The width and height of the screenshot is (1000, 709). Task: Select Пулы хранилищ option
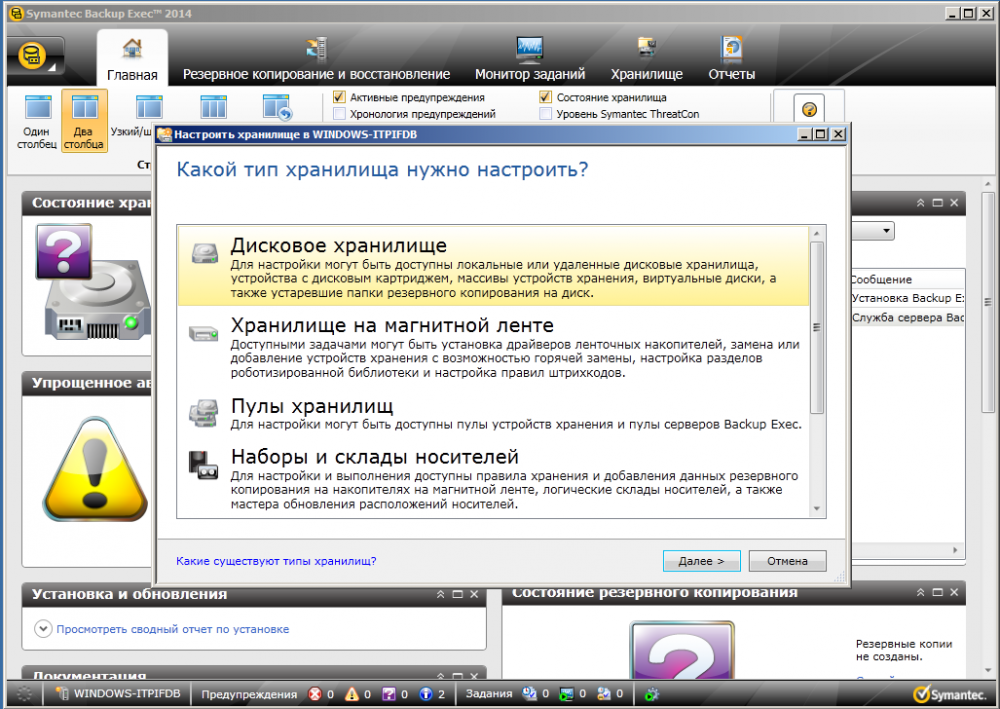click(493, 413)
